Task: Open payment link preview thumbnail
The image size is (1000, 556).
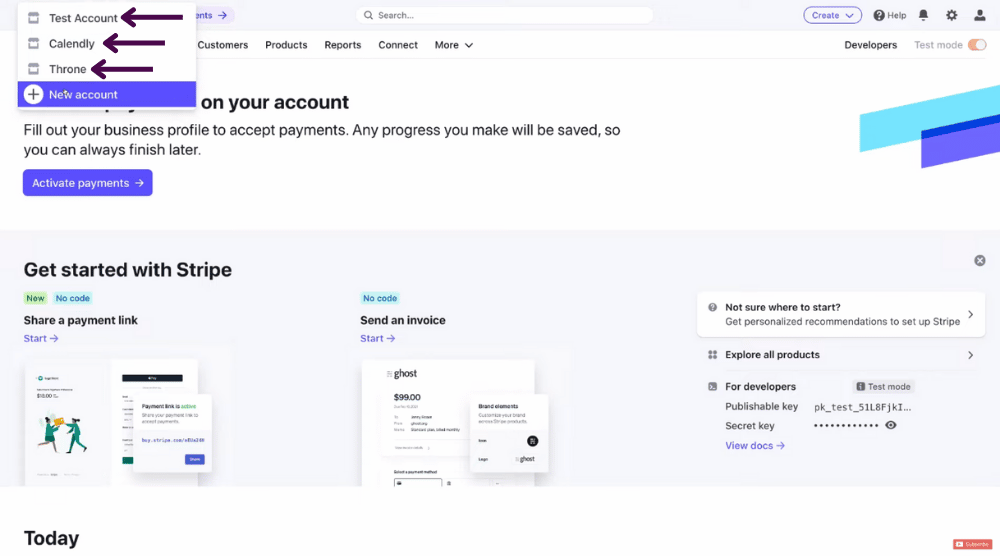Action: coord(119,422)
